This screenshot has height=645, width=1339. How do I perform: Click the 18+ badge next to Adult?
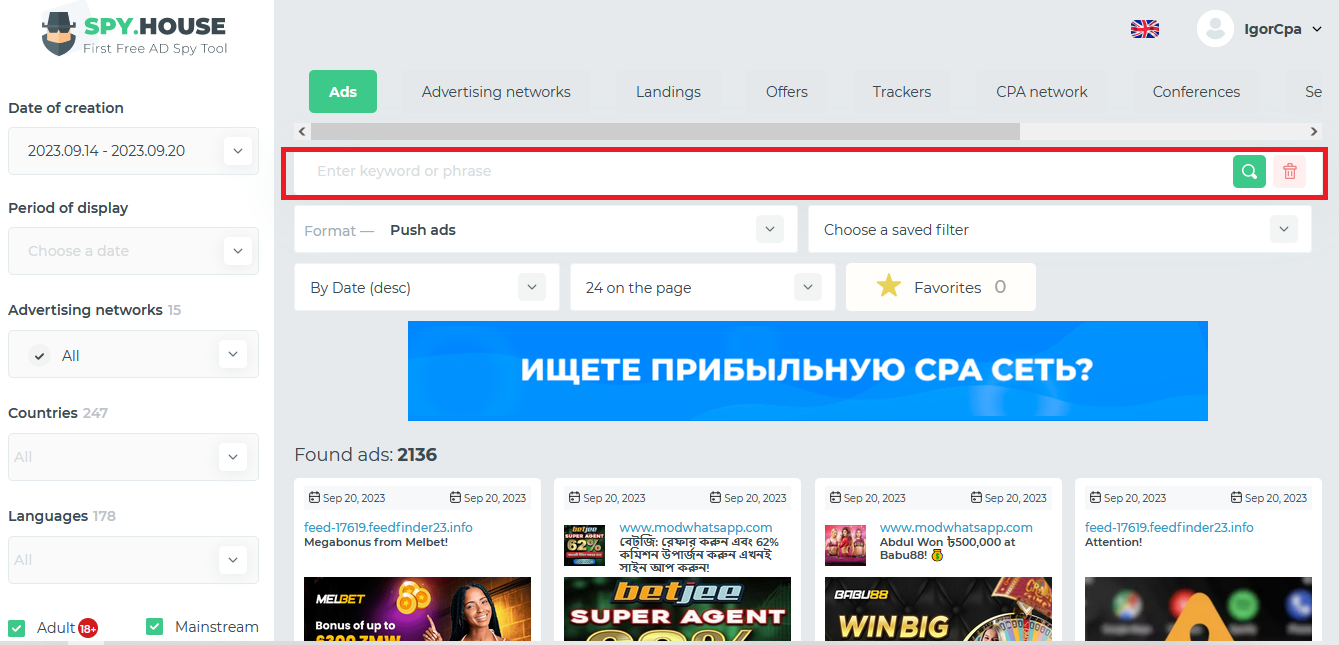pyautogui.click(x=88, y=628)
